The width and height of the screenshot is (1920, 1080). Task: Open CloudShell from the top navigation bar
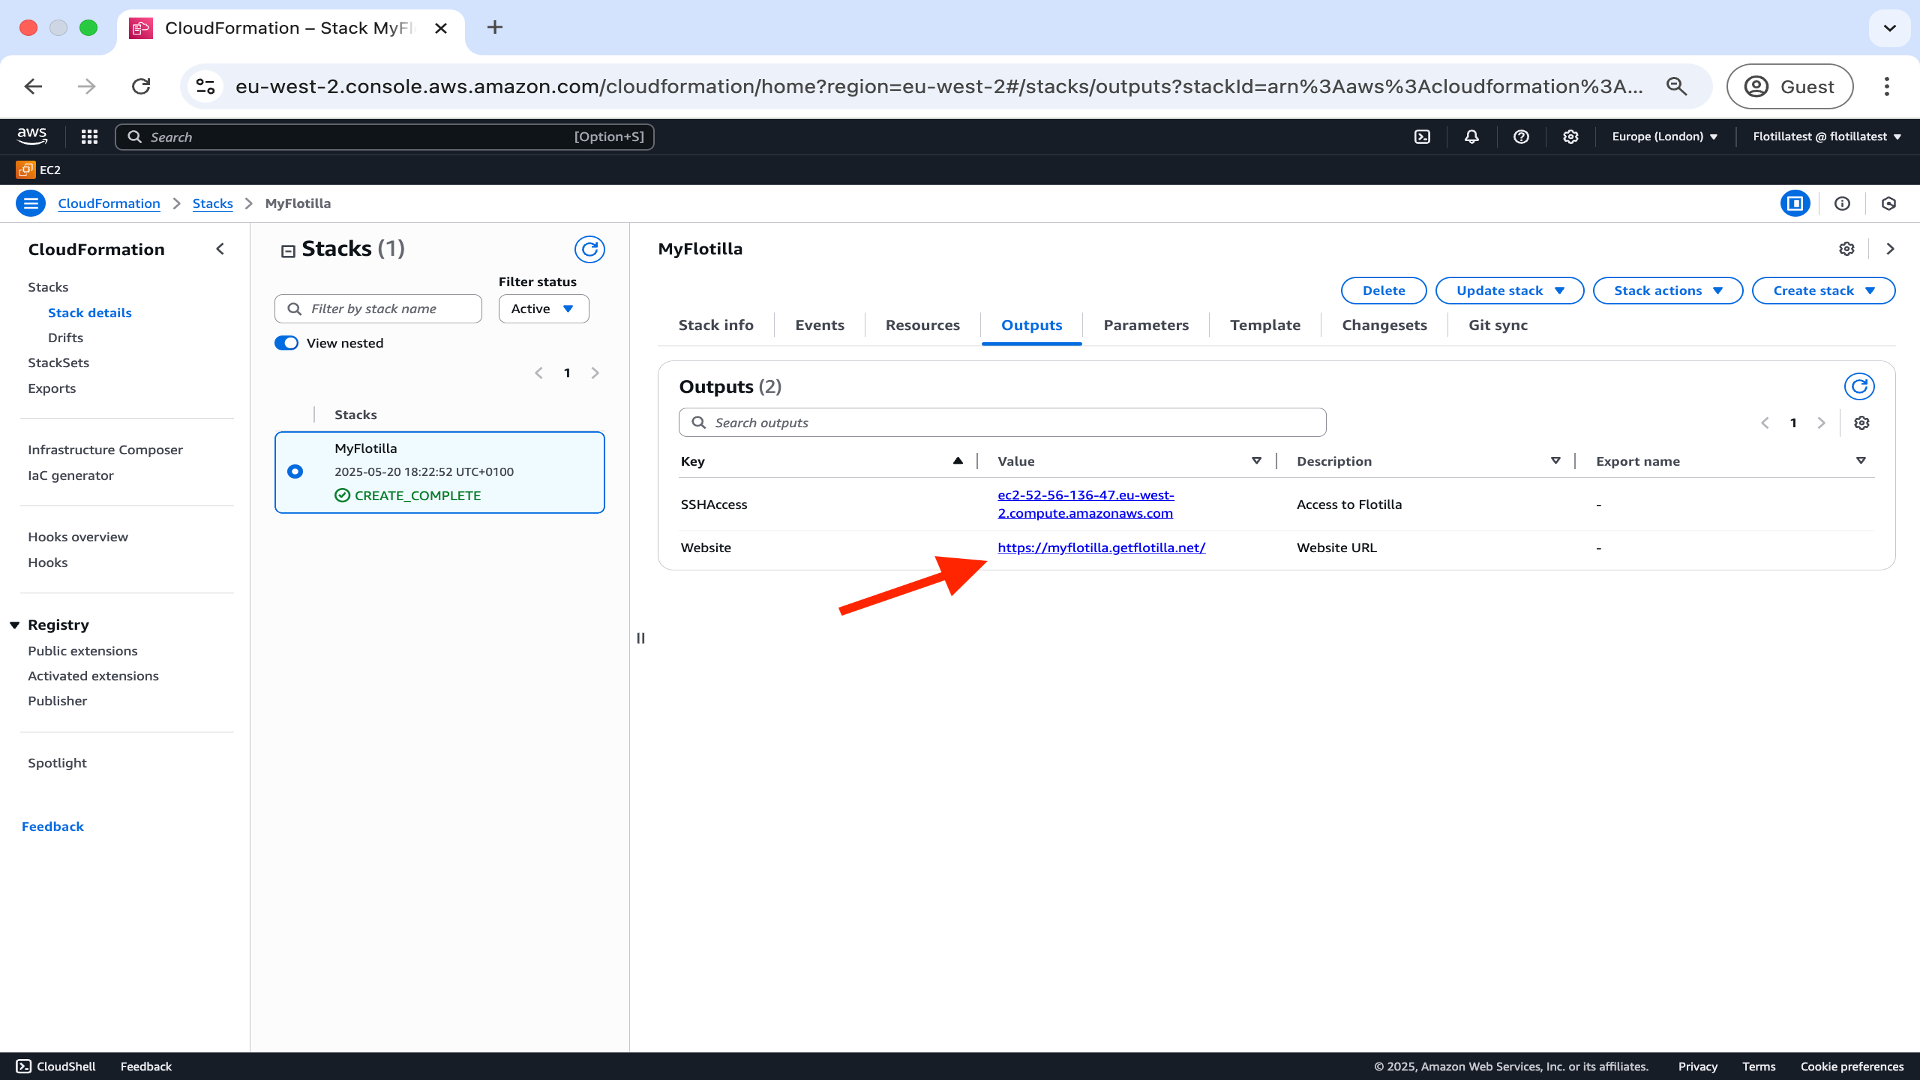(1422, 137)
